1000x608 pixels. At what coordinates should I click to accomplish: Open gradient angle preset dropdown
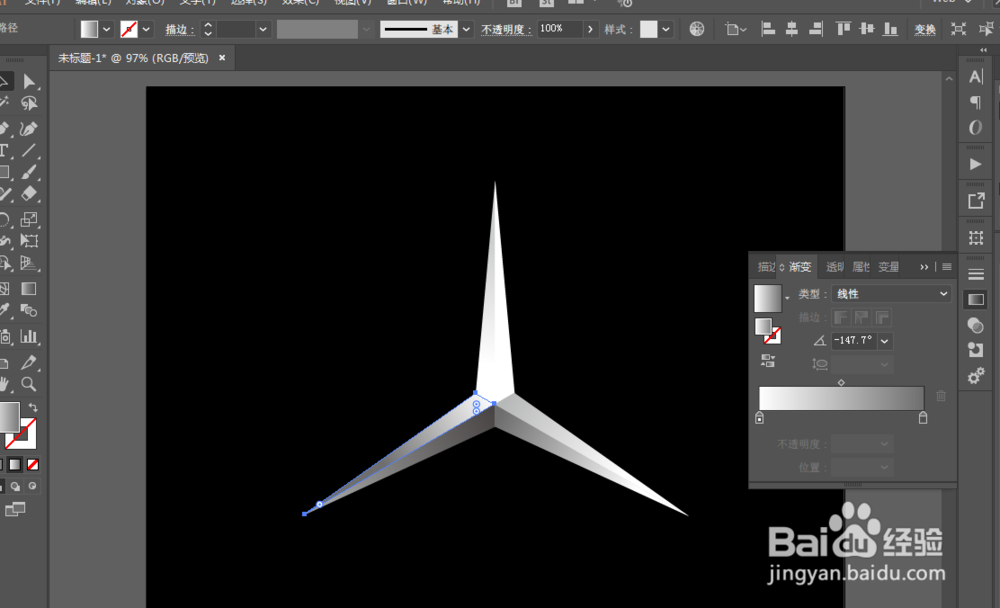[x=885, y=341]
